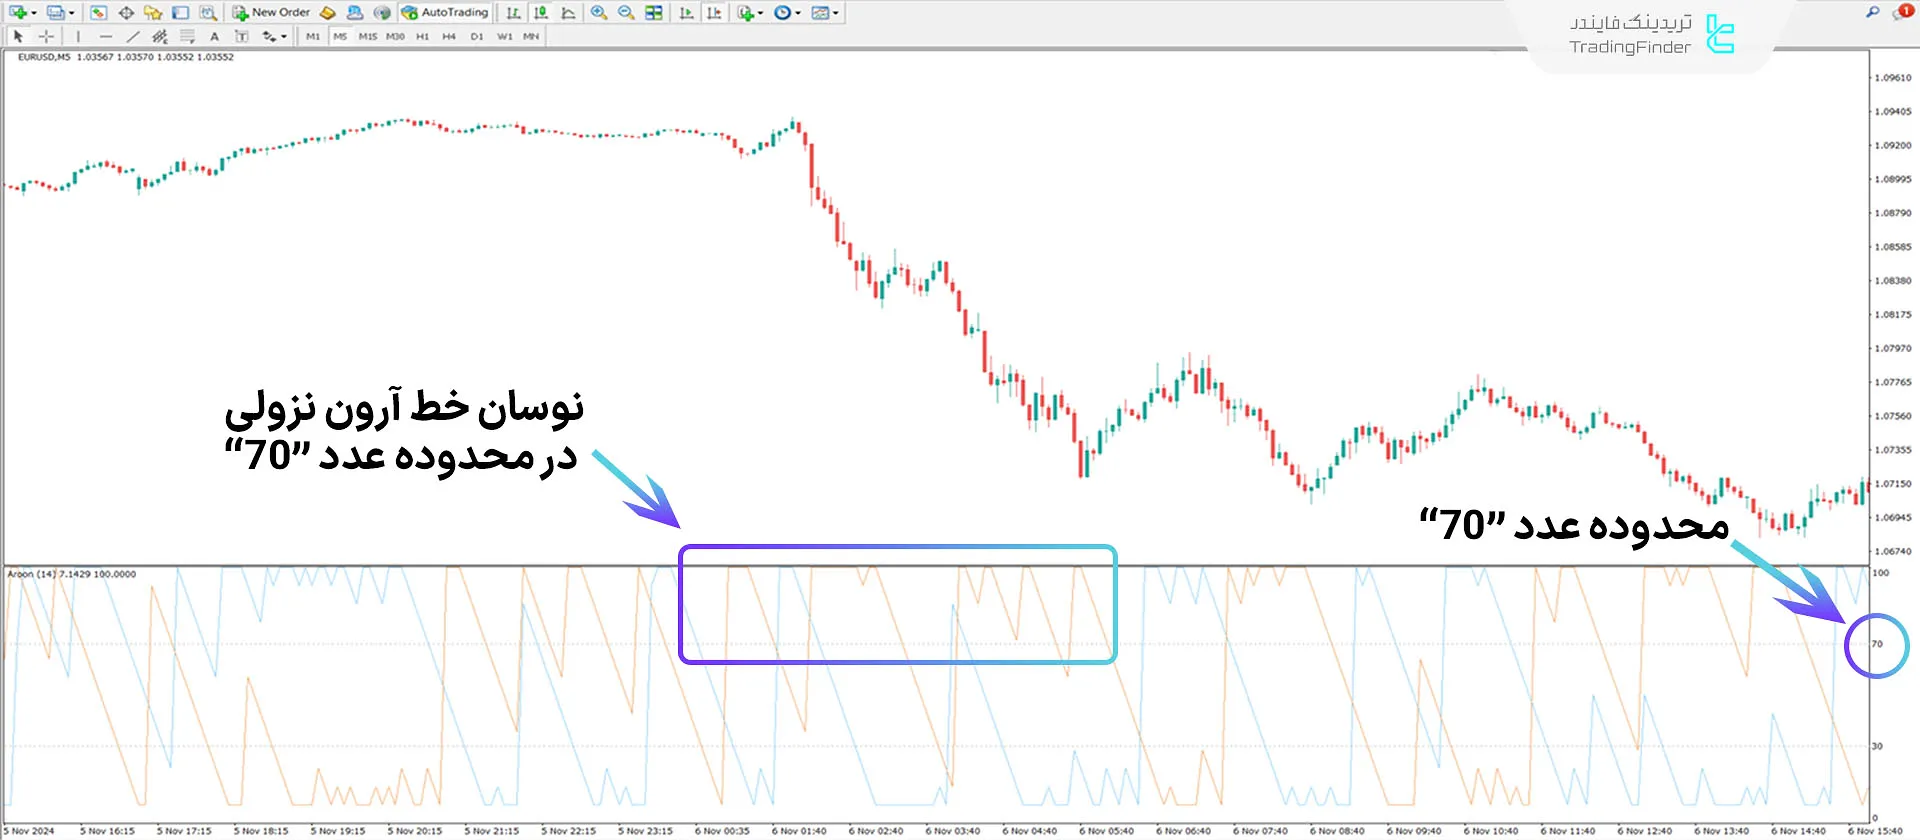Open the chart templates dropdown
The width and height of the screenshot is (1920, 840).
(x=836, y=13)
